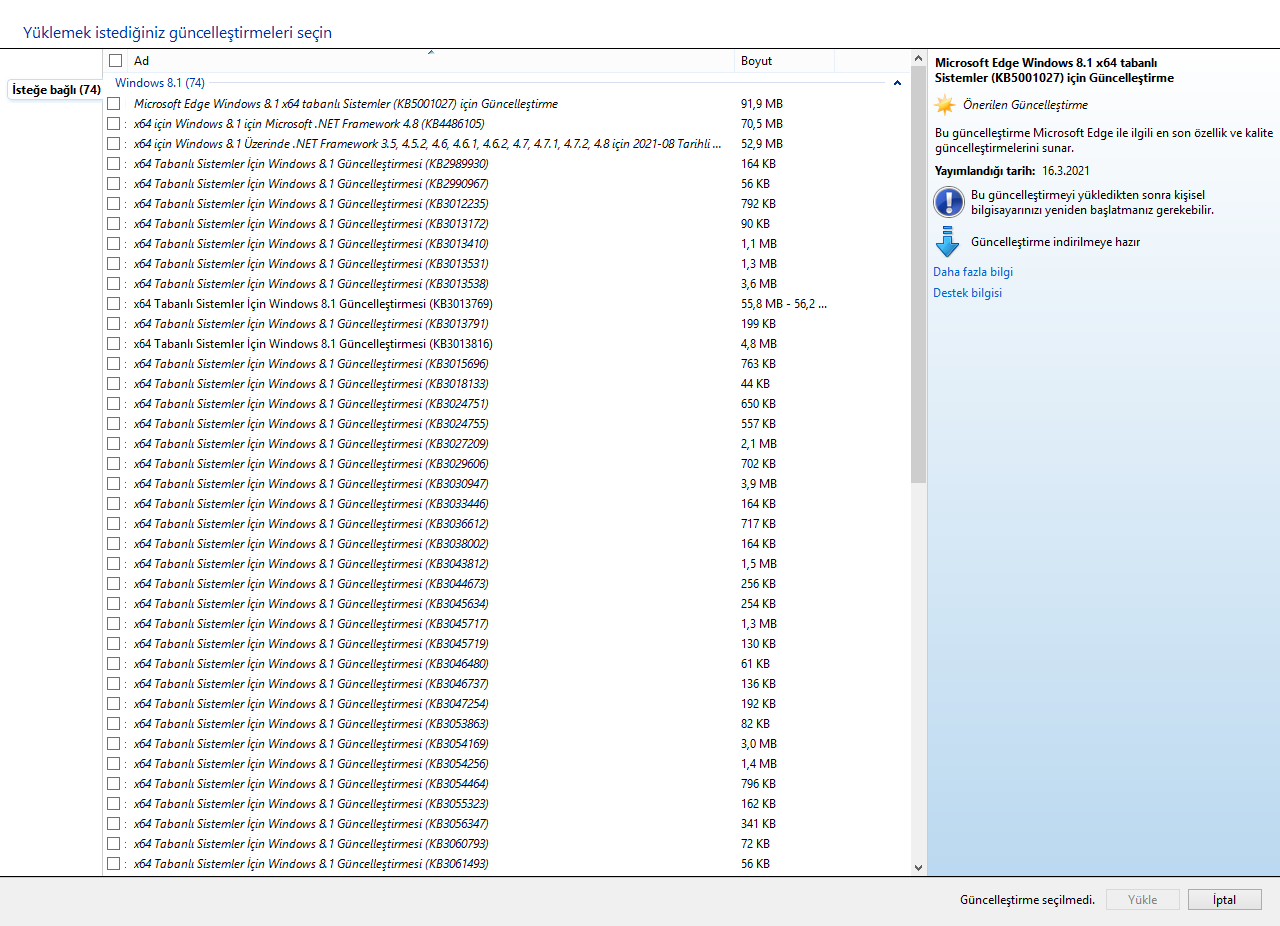Select the KB3013172 update checkbox
This screenshot has height=926, width=1280.
point(114,224)
